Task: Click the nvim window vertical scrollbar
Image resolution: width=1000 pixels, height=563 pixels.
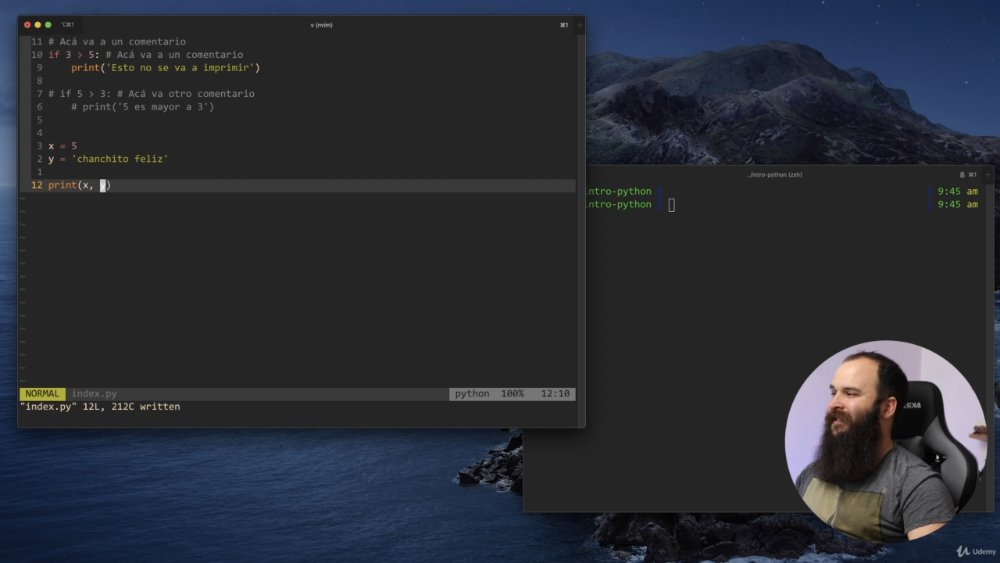Action: click(x=580, y=230)
